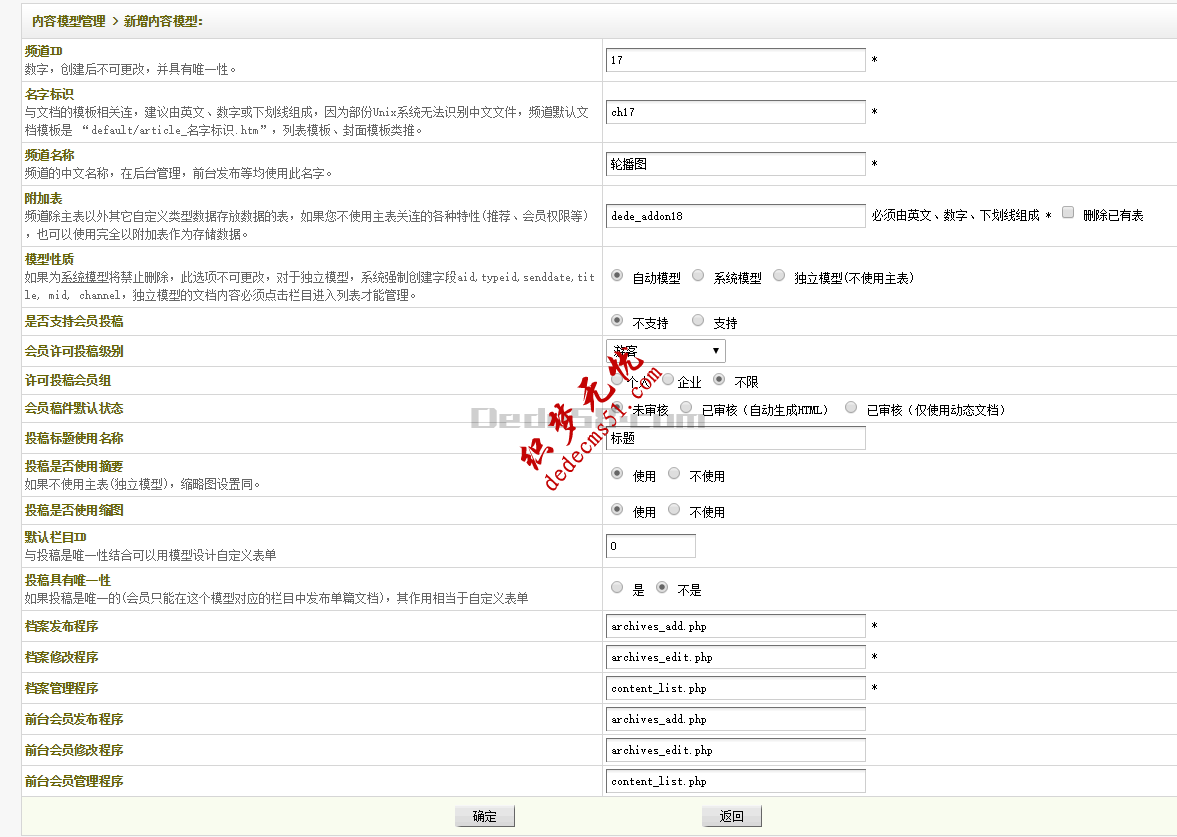Click the 投稿标题使用名称 input field
This screenshot has width=1177, height=837.
point(735,438)
